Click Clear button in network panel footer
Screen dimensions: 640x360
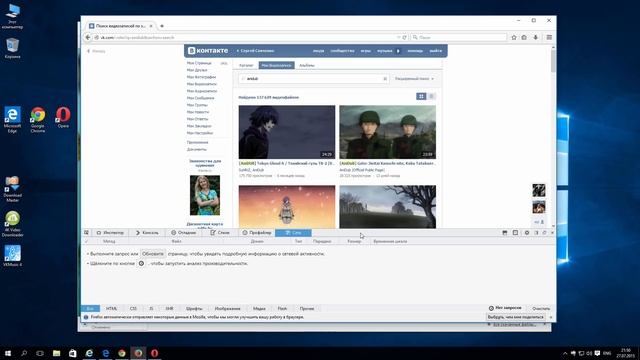tap(541, 309)
